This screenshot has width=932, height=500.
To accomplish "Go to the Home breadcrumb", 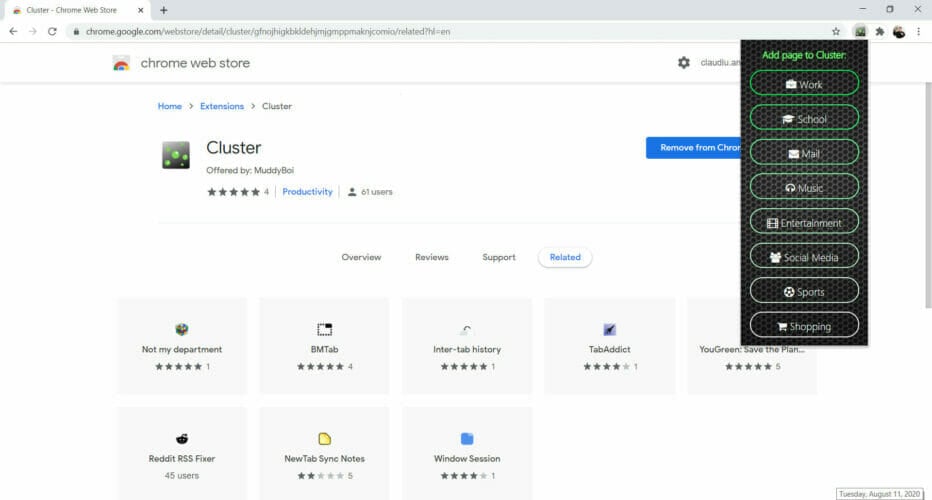I will click(169, 106).
